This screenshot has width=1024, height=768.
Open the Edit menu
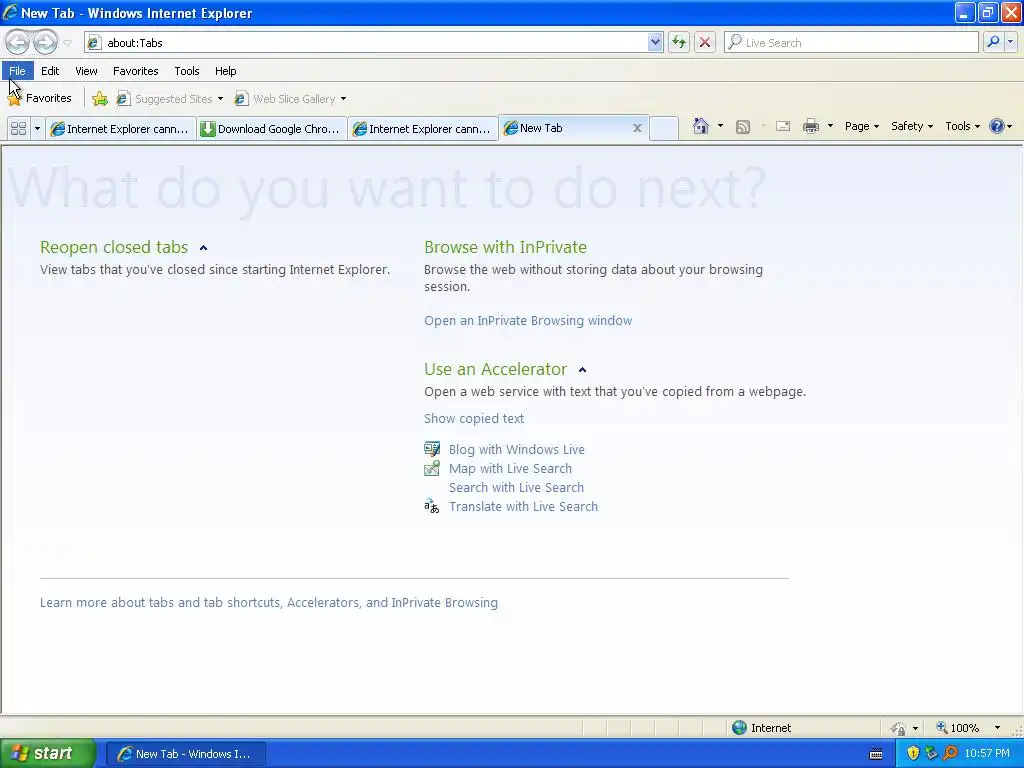pyautogui.click(x=50, y=71)
